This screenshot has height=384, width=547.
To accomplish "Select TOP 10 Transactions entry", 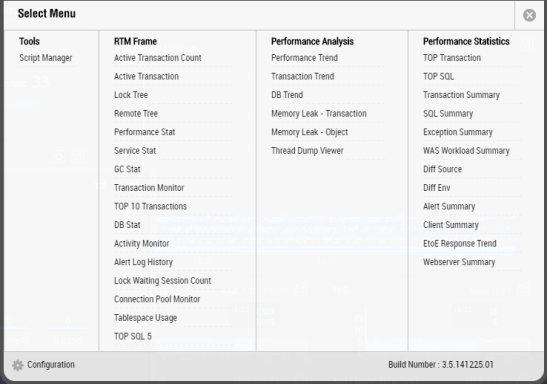I will (150, 206).
